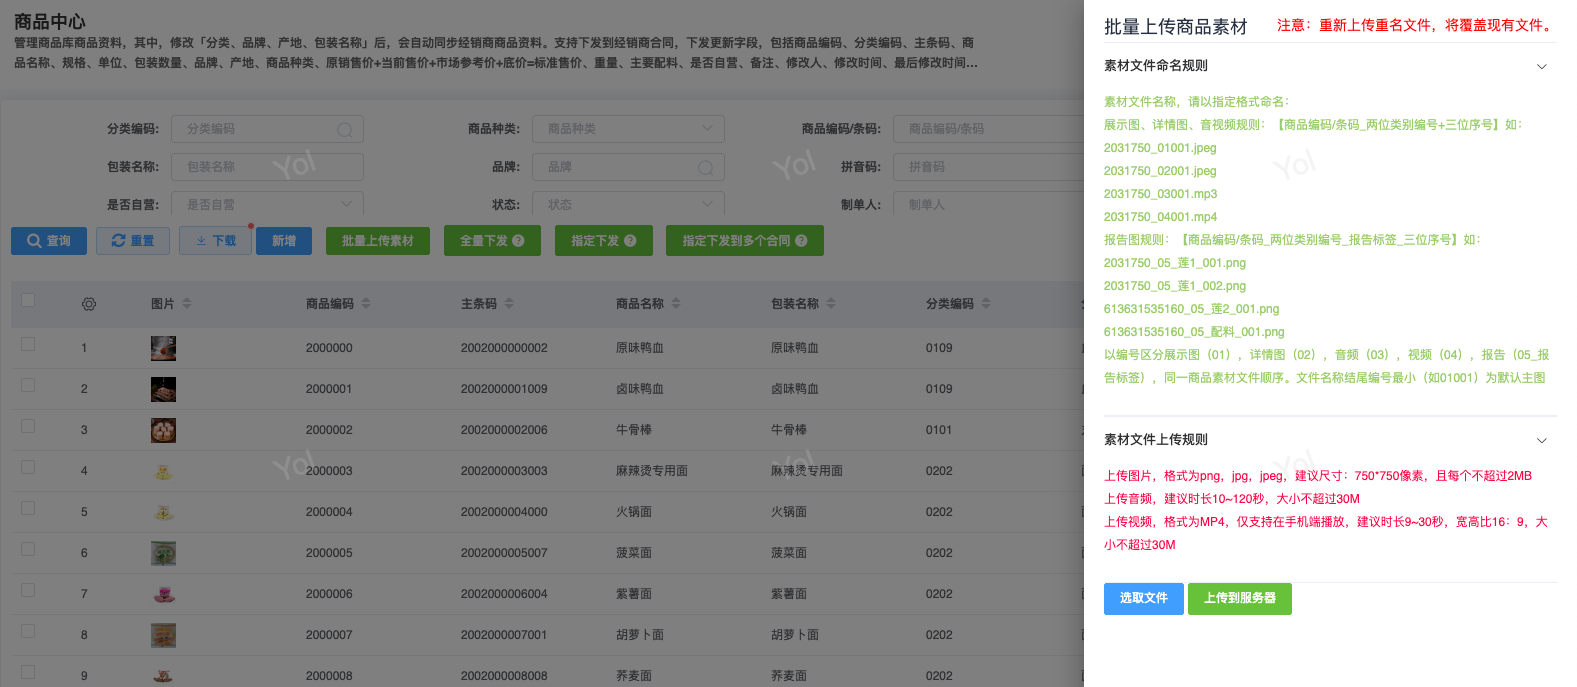Click the 批量上传商品素材 panel title

coord(1176,27)
